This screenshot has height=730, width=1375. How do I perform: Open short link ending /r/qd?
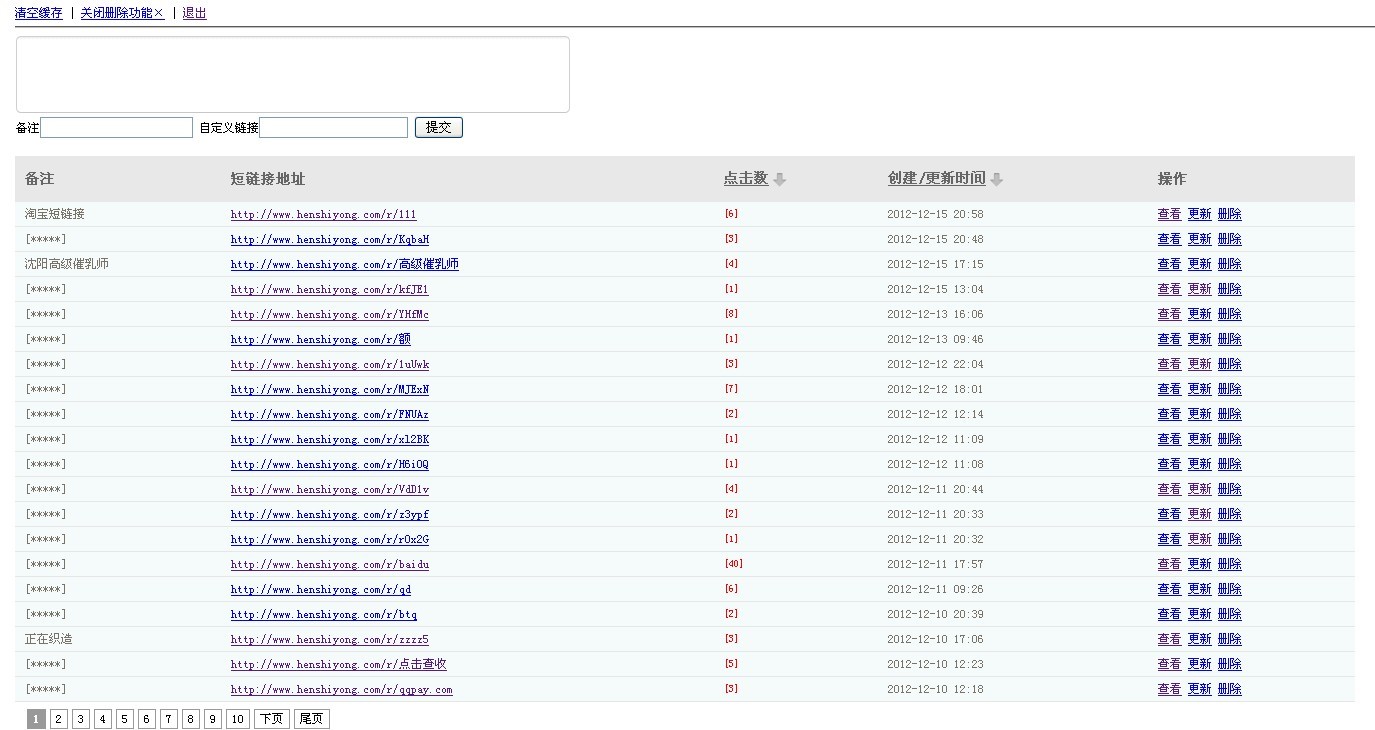point(321,589)
